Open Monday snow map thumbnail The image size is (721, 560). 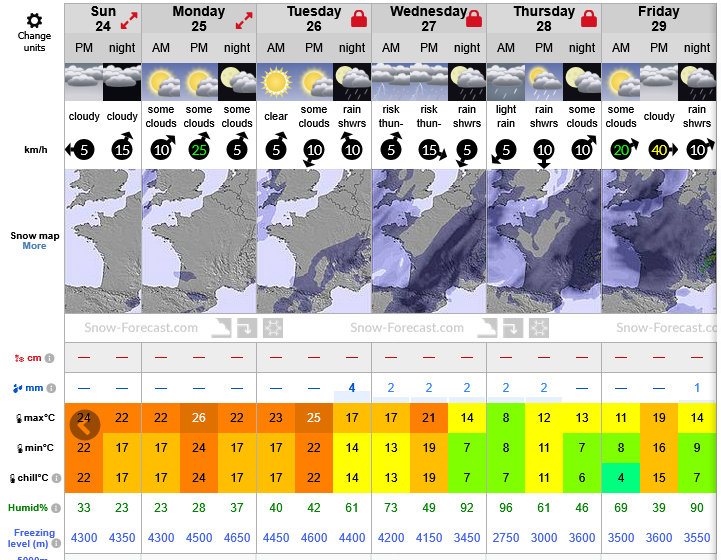[199, 241]
